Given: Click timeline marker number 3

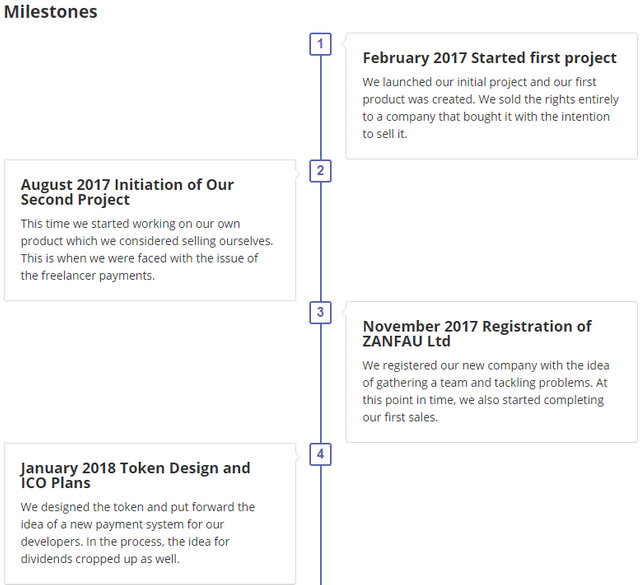Looking at the screenshot, I should point(320,312).
